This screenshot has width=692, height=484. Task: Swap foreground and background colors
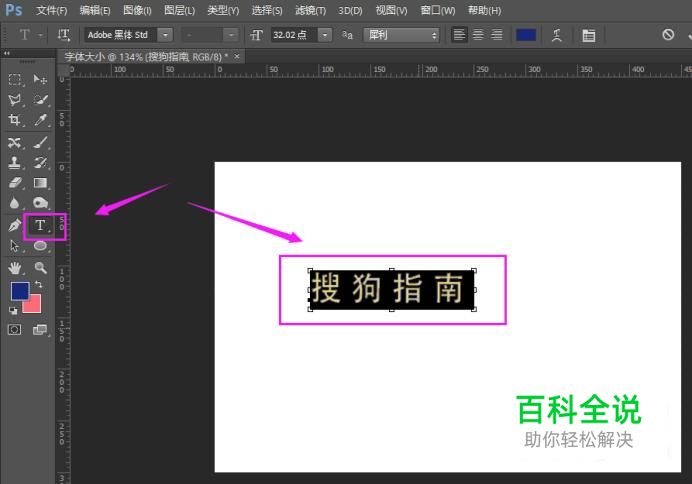click(x=38, y=285)
